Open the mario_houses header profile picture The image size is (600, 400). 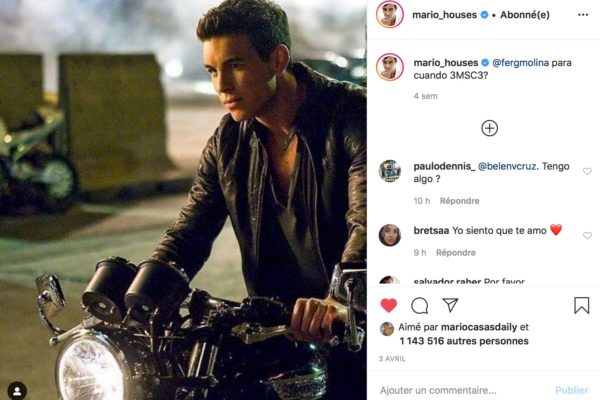coord(389,16)
